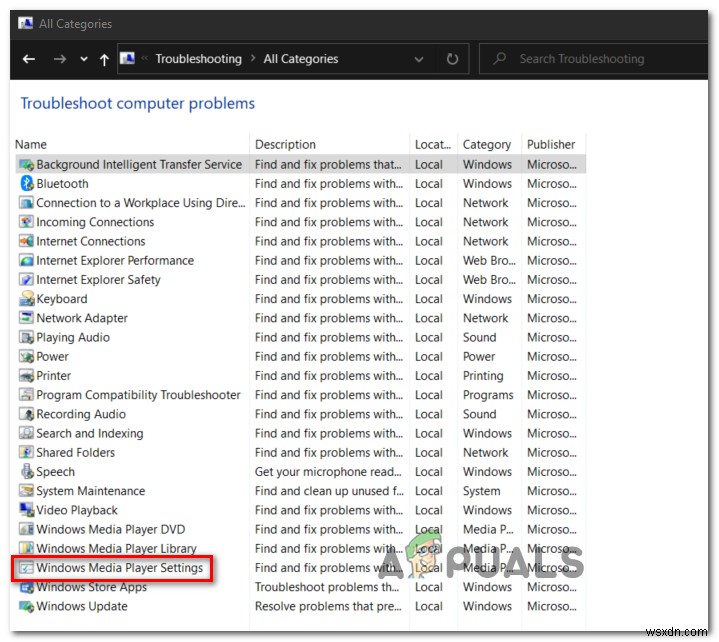Select the Shared Folders name
The image size is (719, 642).
pos(76,453)
